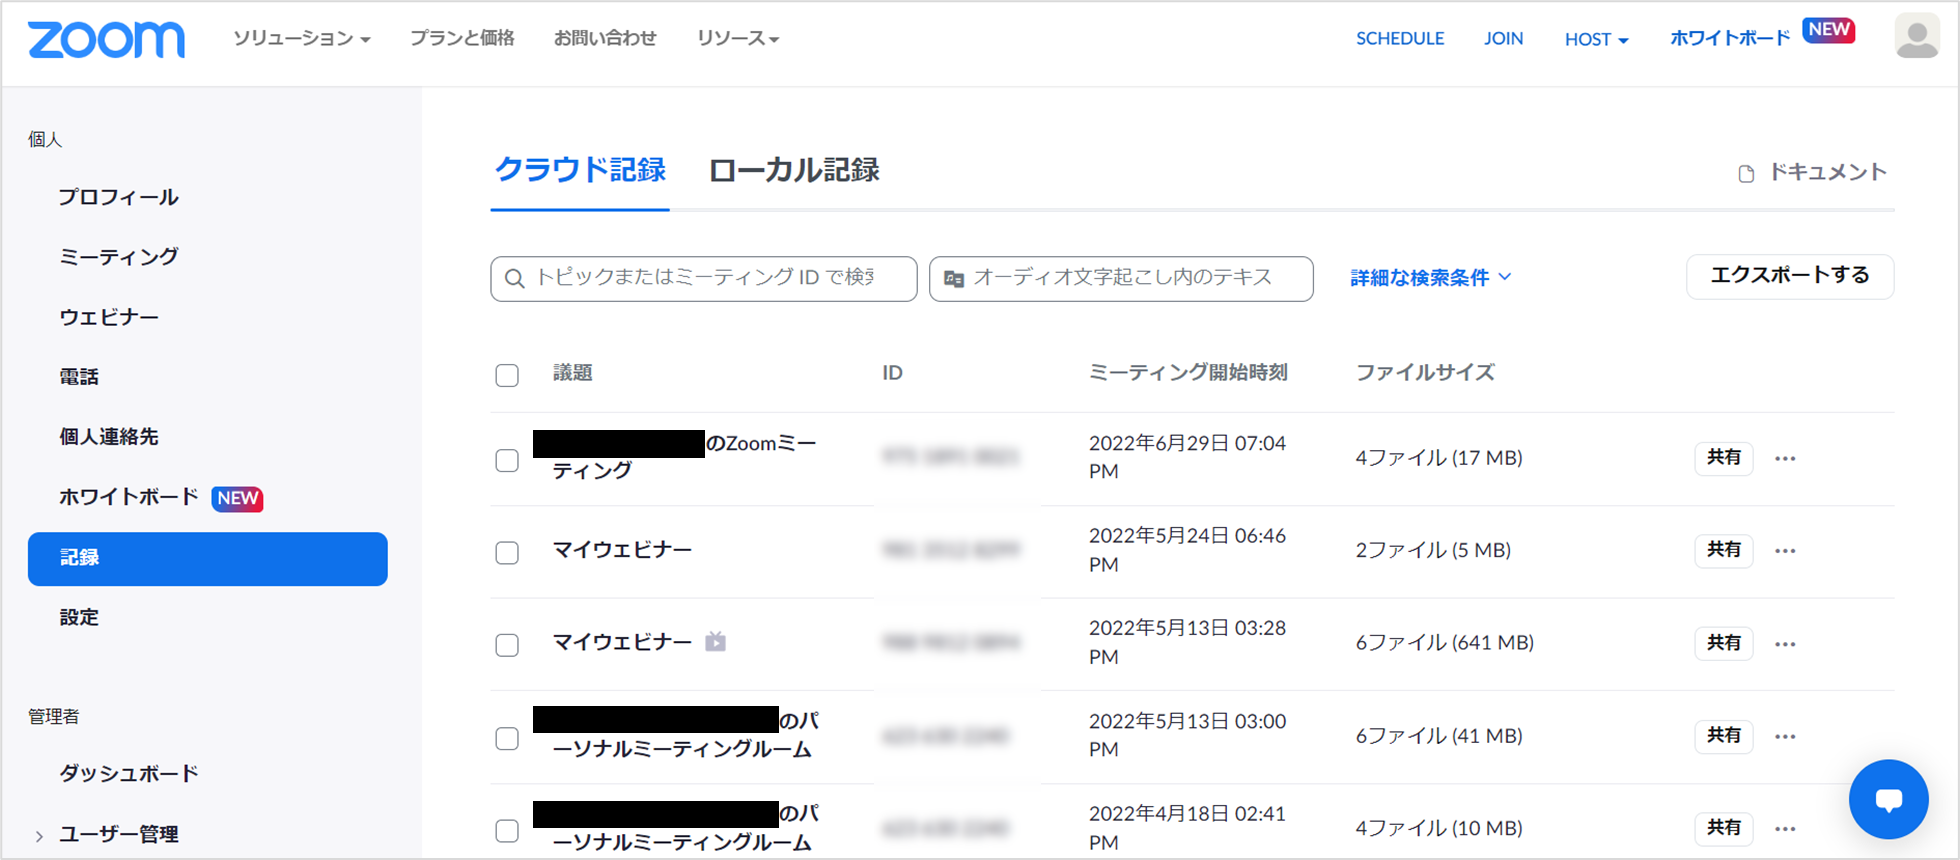Open the chat support bubble
1960x860 pixels.
[x=1888, y=799]
